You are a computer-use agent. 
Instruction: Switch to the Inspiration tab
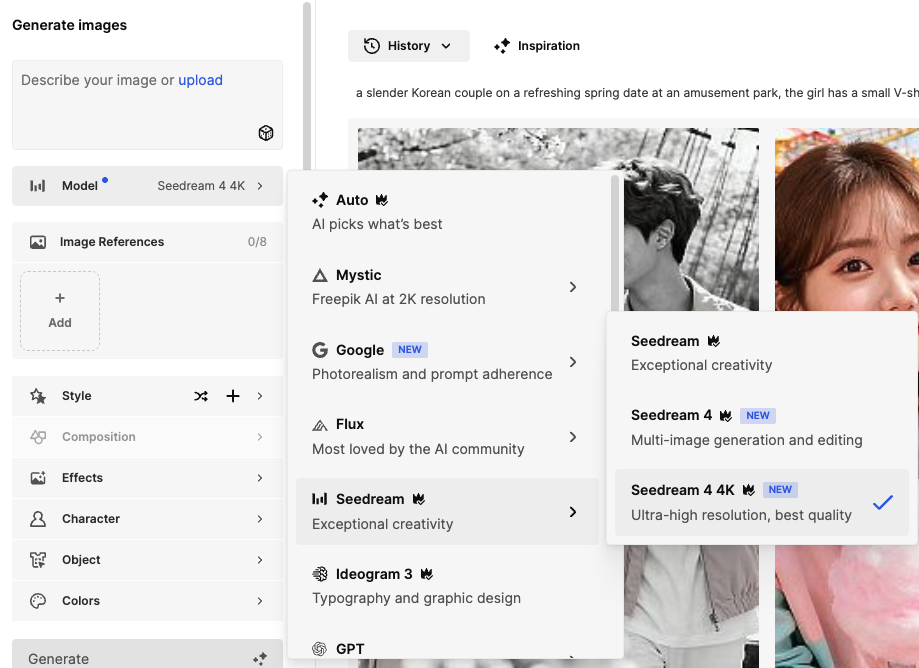536,46
